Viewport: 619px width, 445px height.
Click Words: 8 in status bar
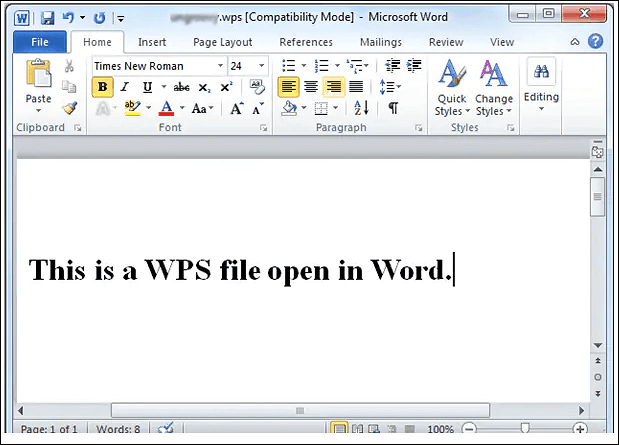click(x=118, y=429)
